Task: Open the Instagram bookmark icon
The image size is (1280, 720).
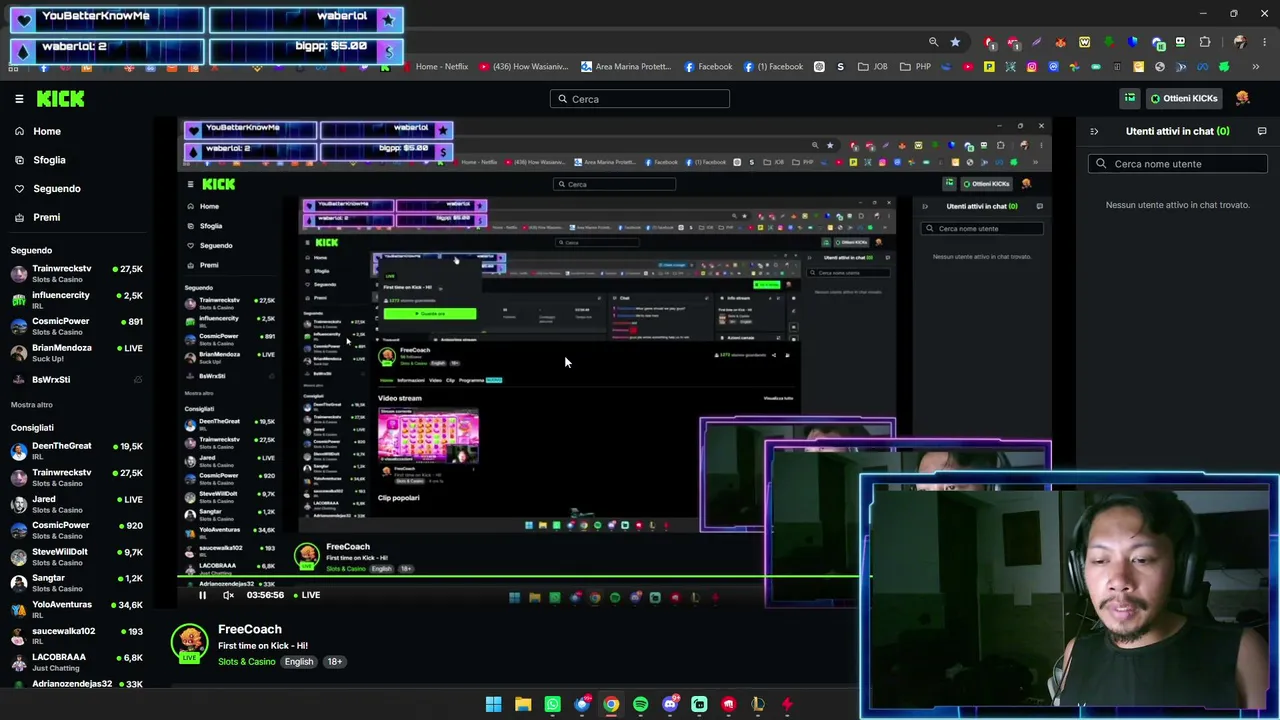Action: (1032, 67)
